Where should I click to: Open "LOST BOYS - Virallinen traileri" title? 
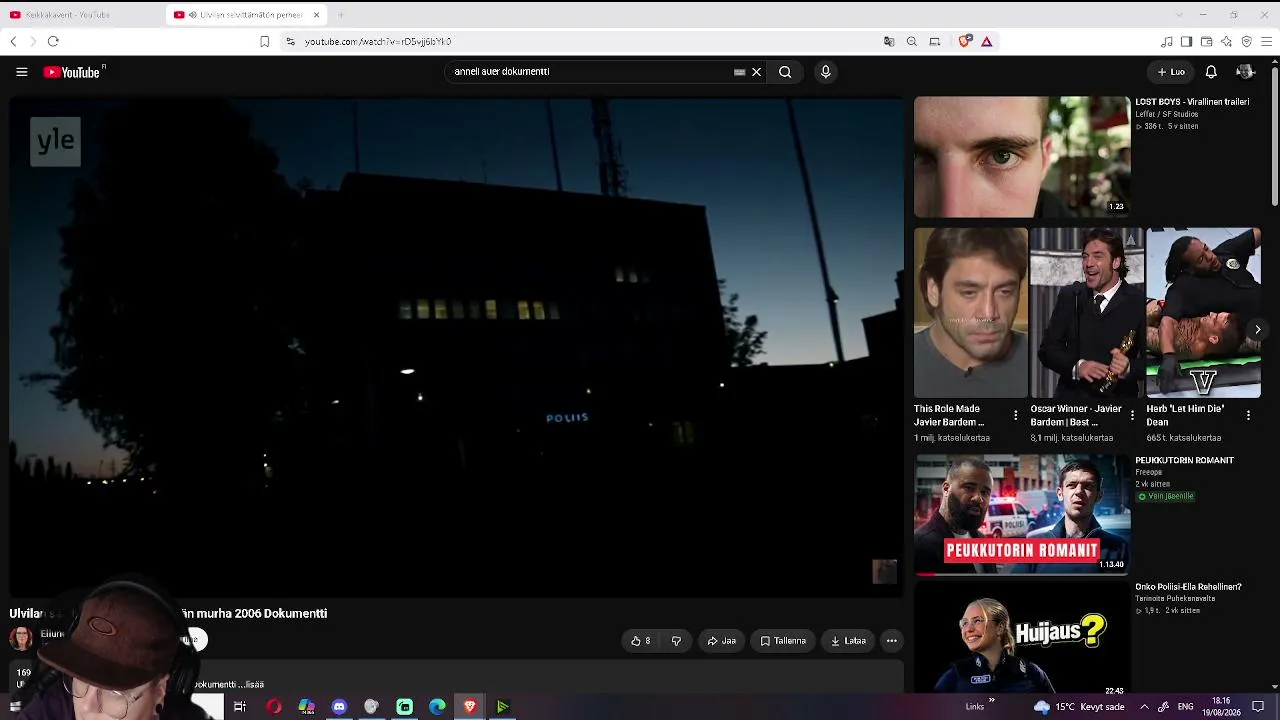point(1192,102)
